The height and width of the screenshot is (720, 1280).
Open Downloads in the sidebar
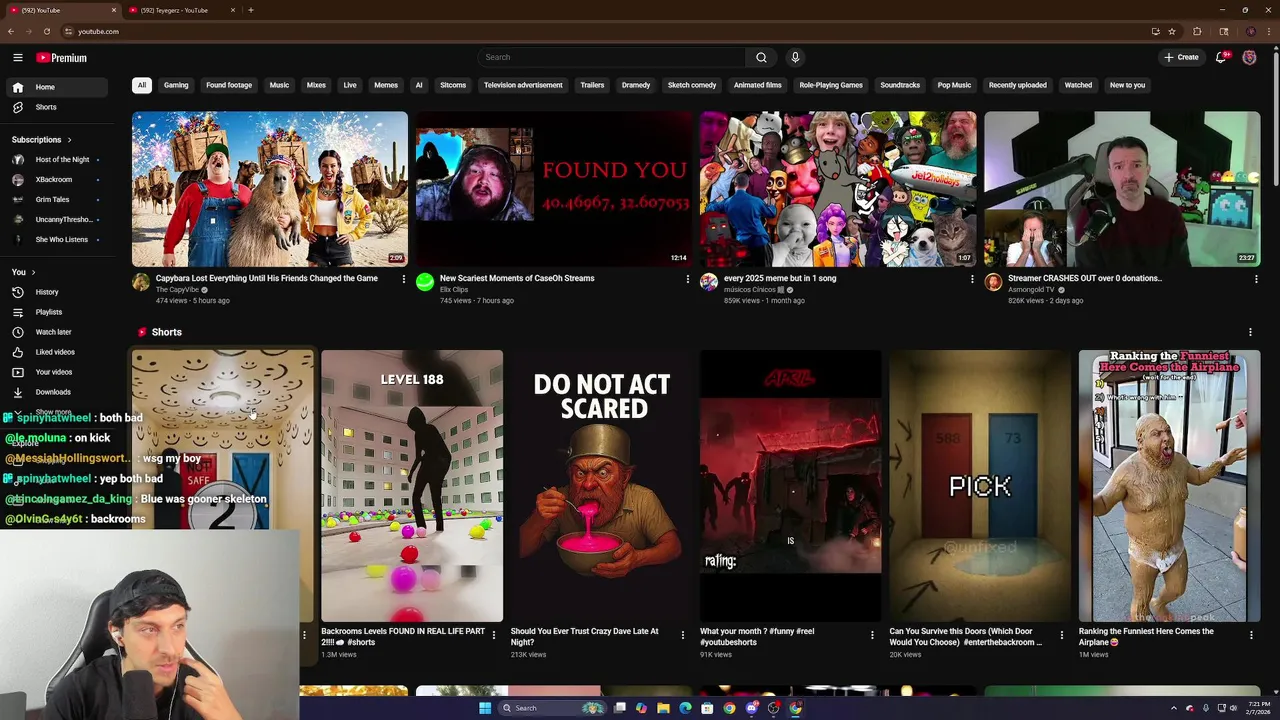click(x=57, y=392)
